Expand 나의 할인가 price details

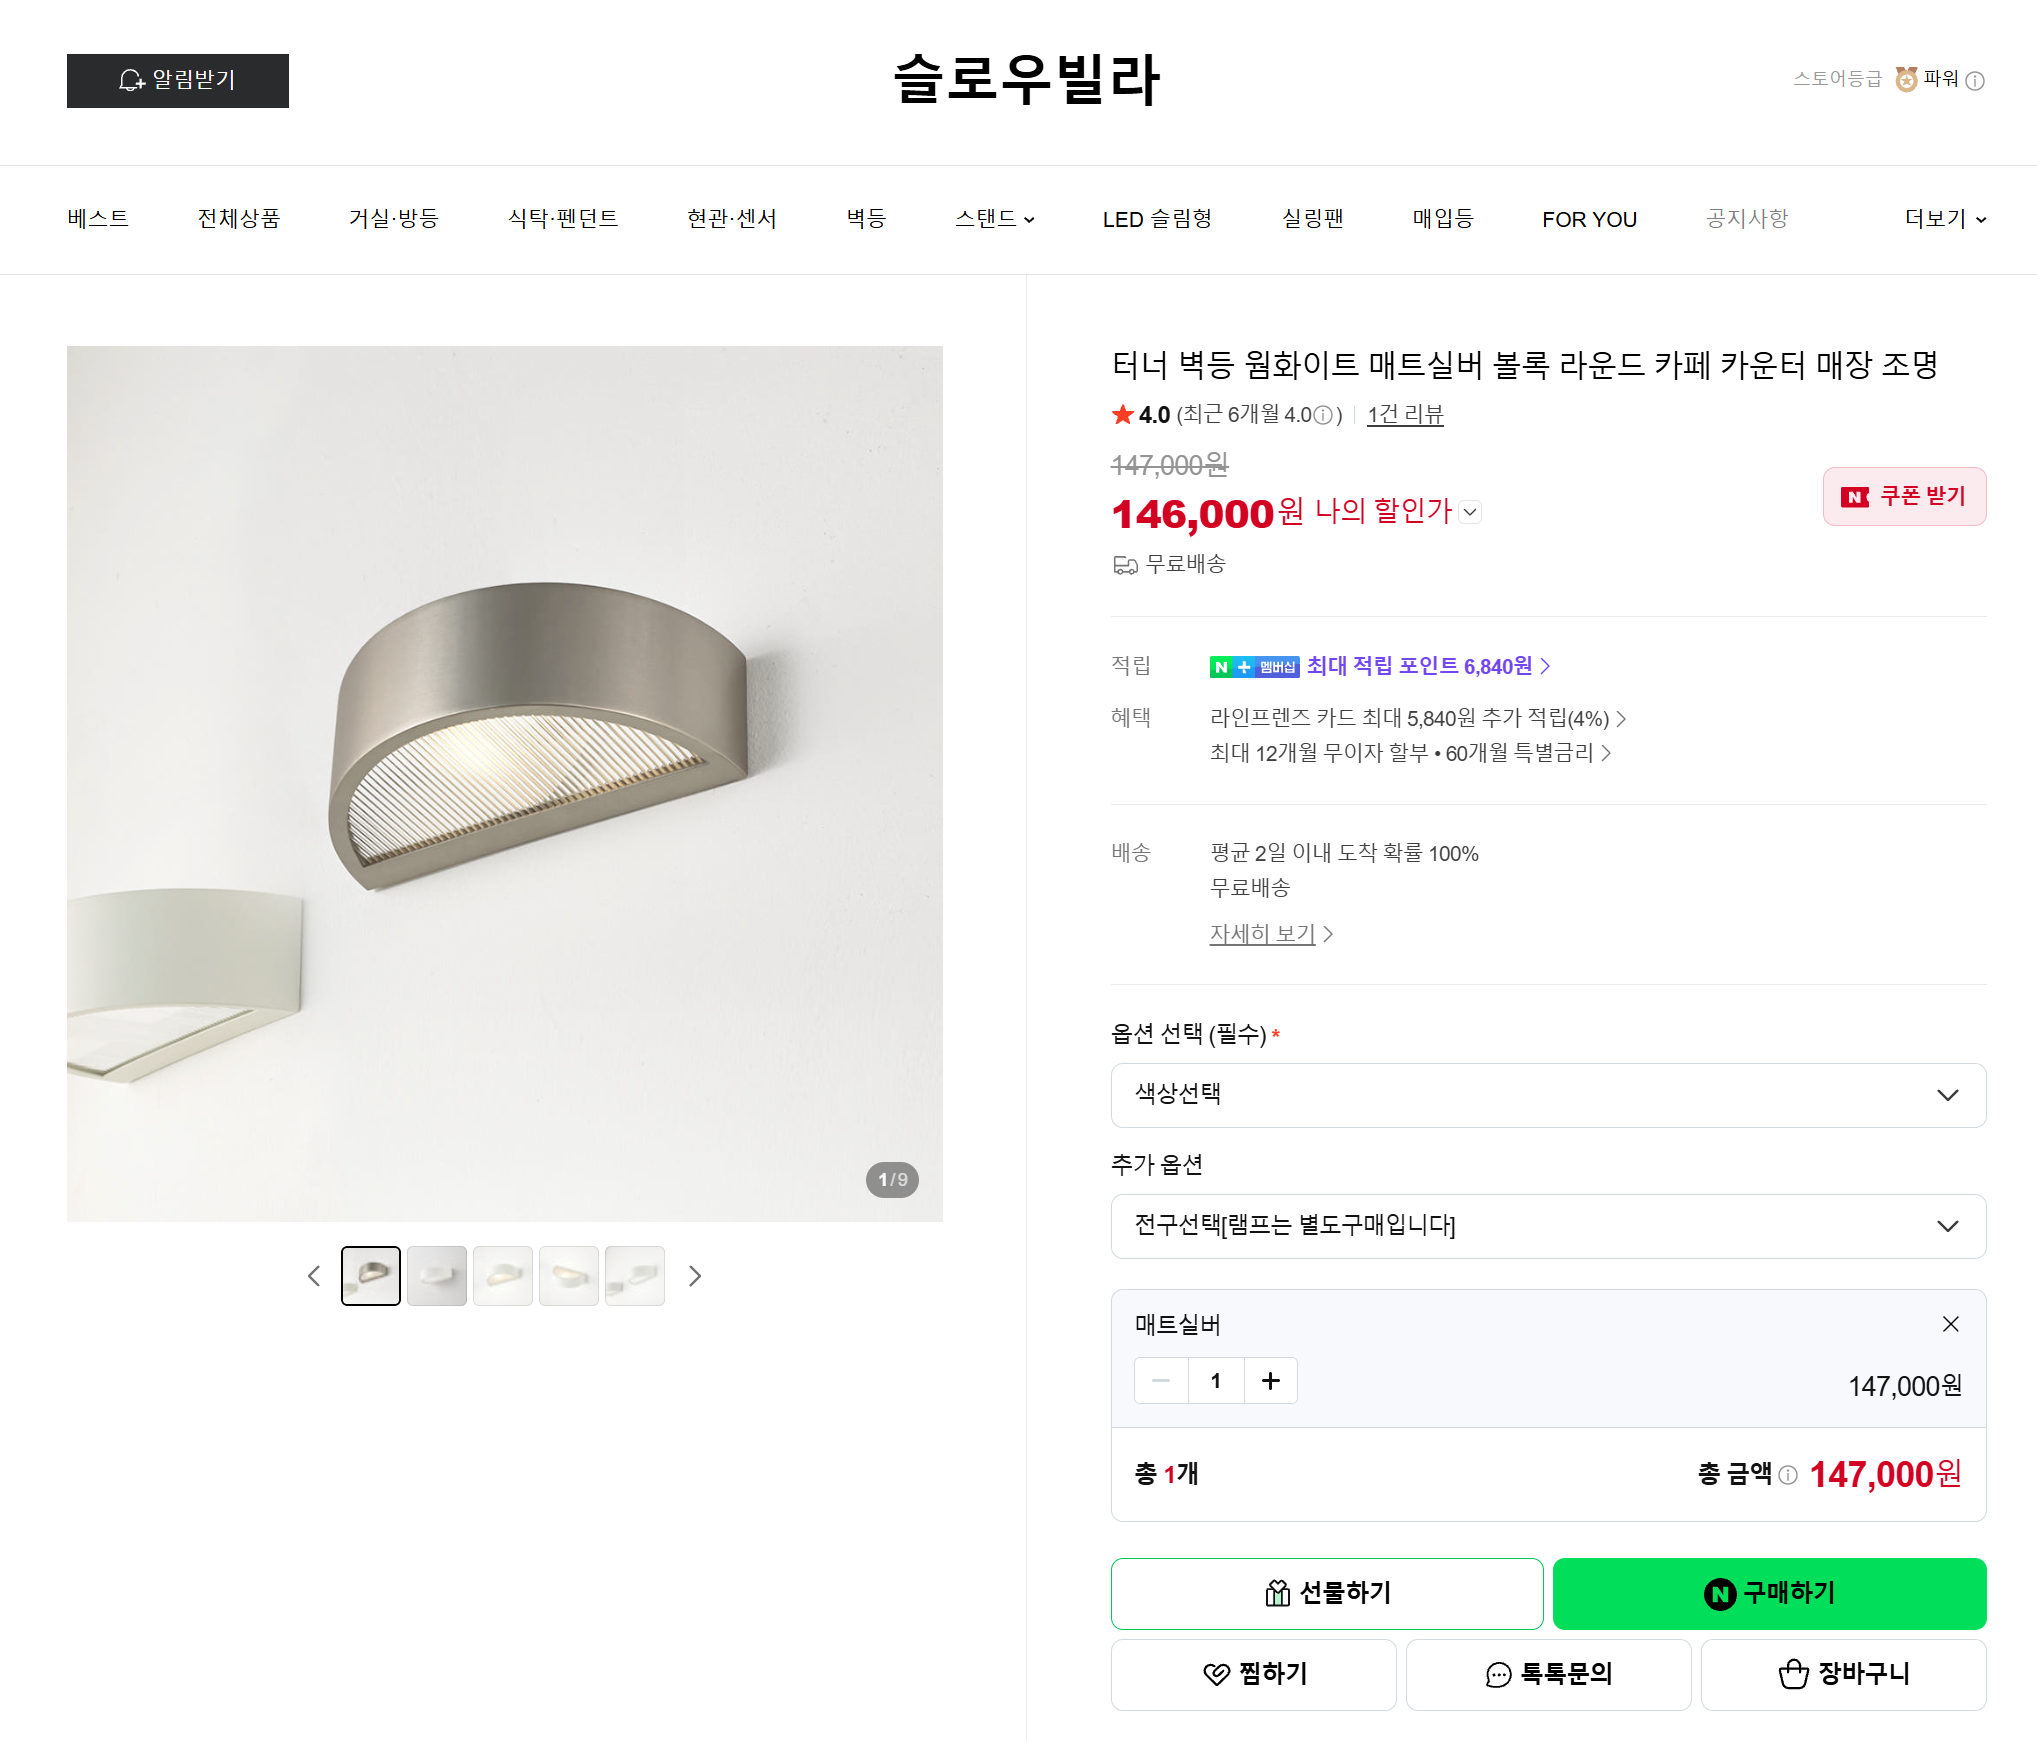(1470, 512)
